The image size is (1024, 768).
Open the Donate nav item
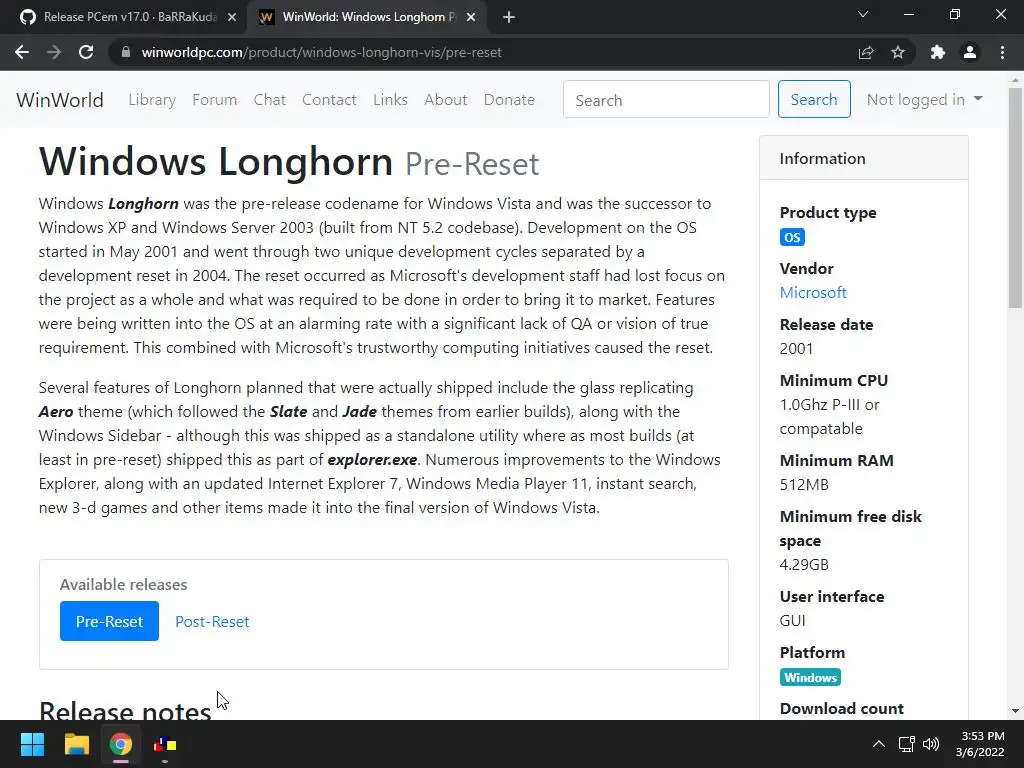coord(509,100)
